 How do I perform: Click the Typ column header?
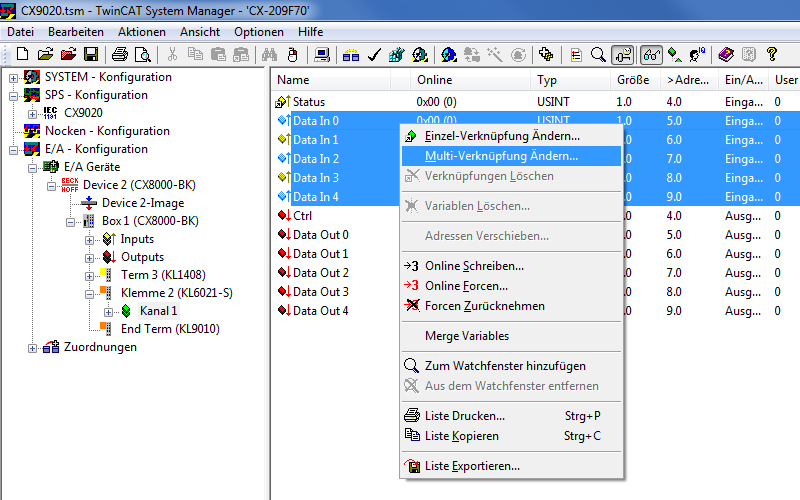(x=570, y=80)
